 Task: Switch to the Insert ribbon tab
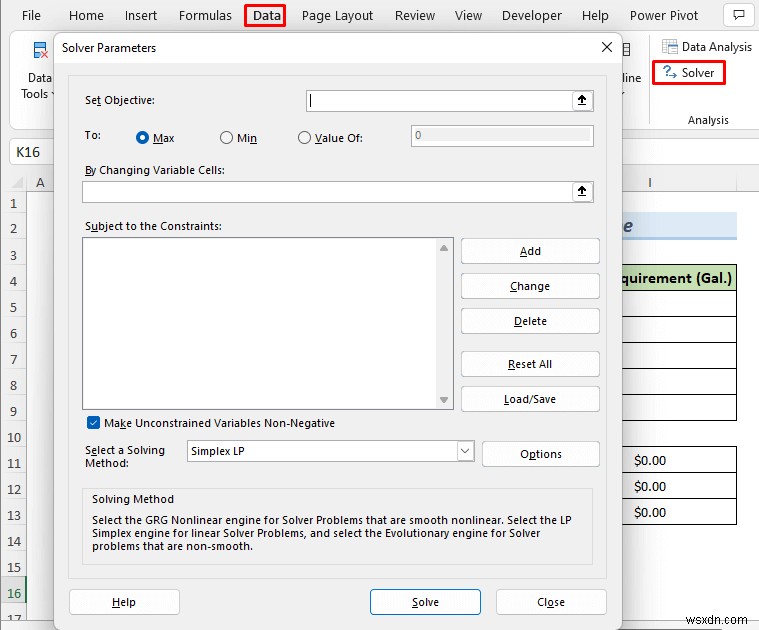pos(141,15)
